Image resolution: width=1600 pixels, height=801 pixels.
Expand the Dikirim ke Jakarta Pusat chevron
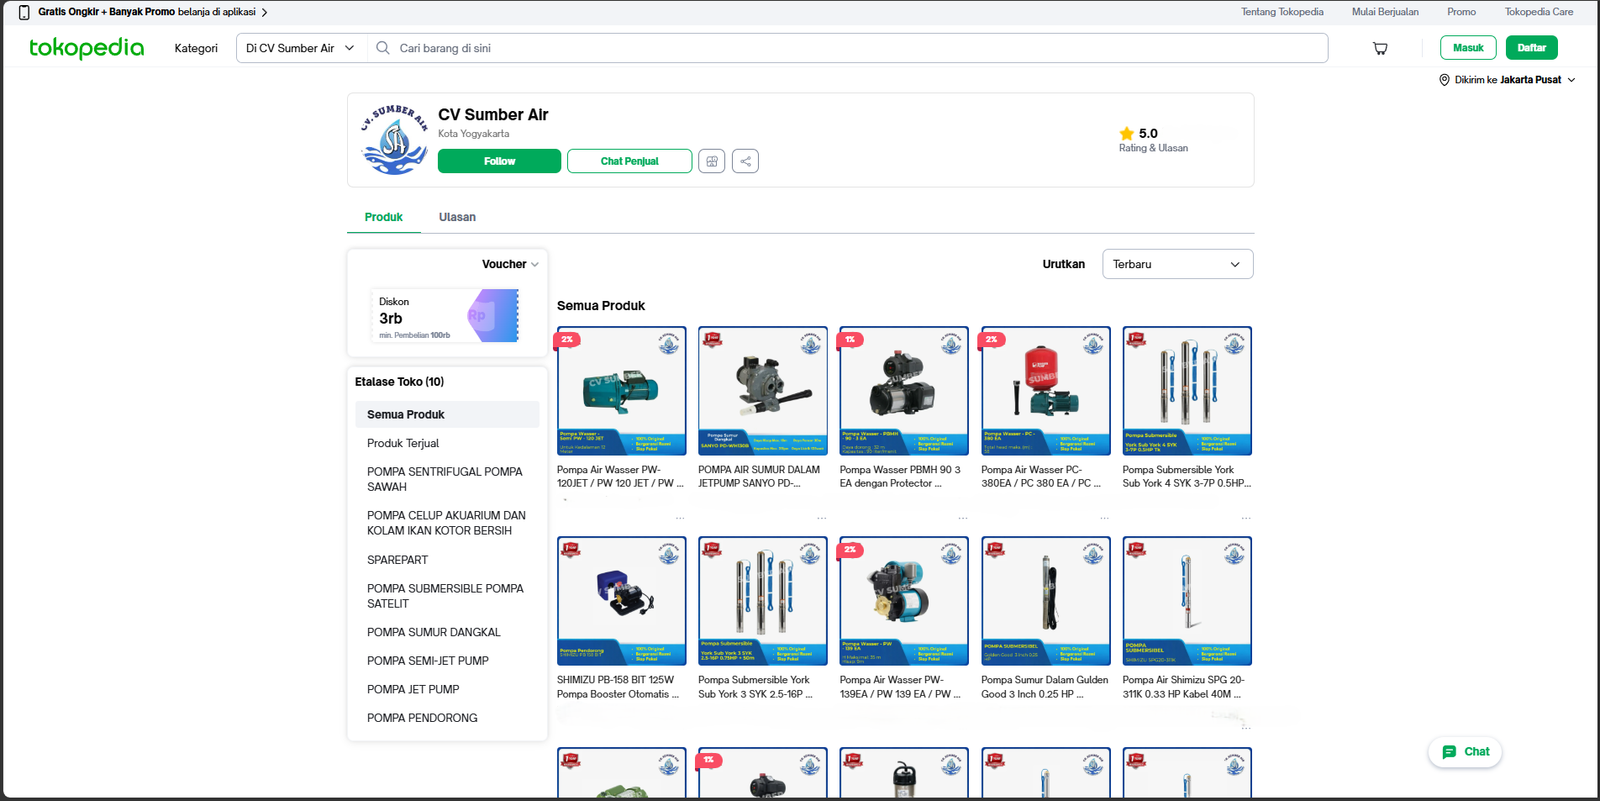(x=1571, y=80)
